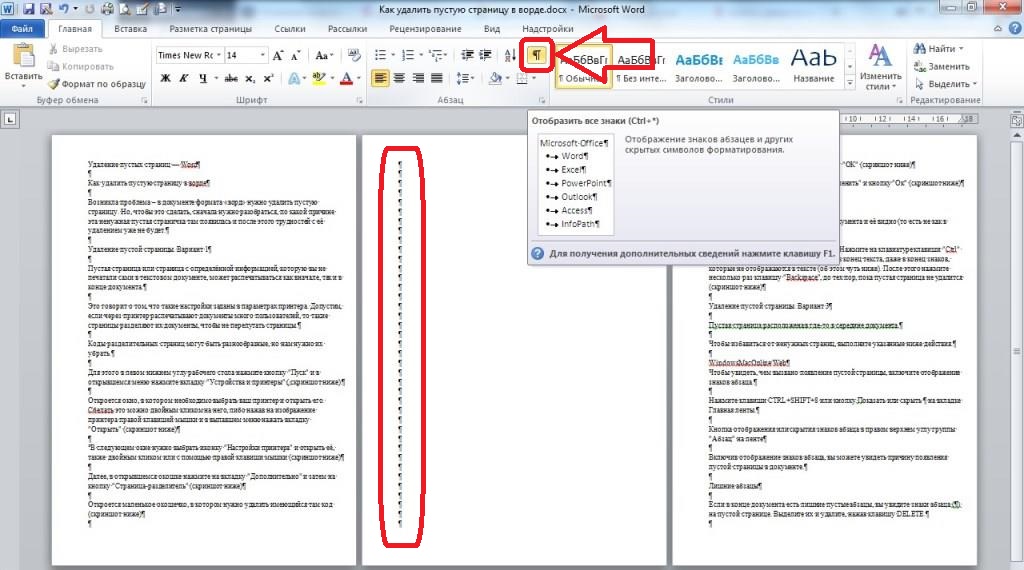The width and height of the screenshot is (1024, 570).
Task: Toggle underline (Ч) formatting
Action: point(203,78)
